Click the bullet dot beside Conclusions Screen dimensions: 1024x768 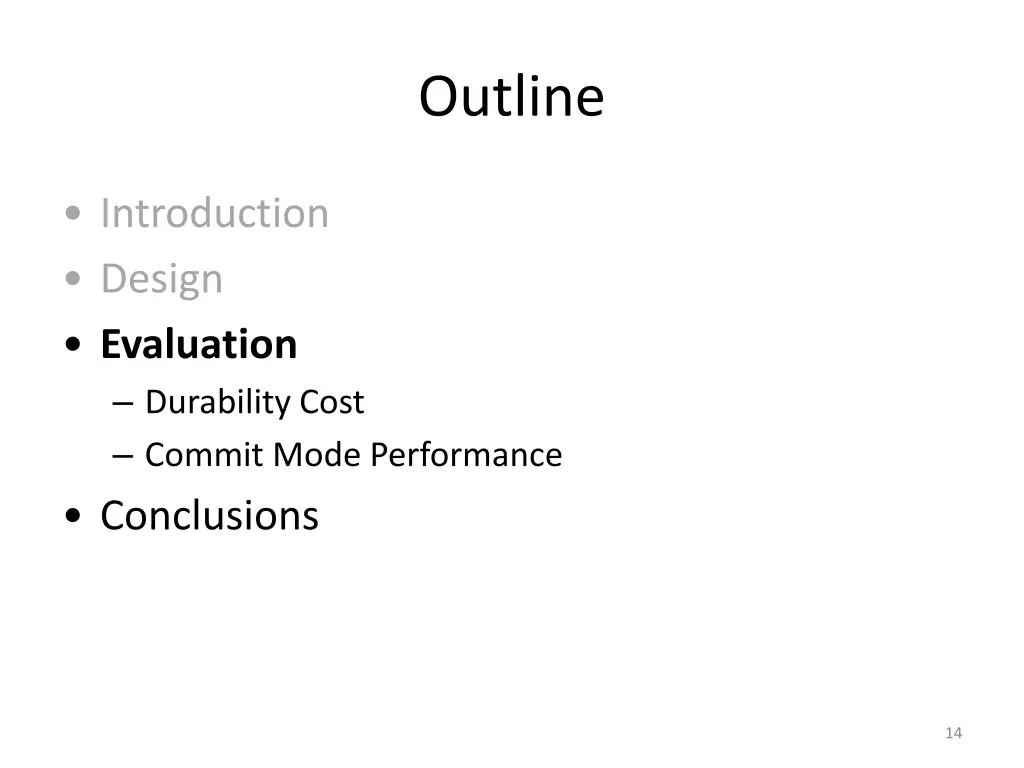click(73, 515)
